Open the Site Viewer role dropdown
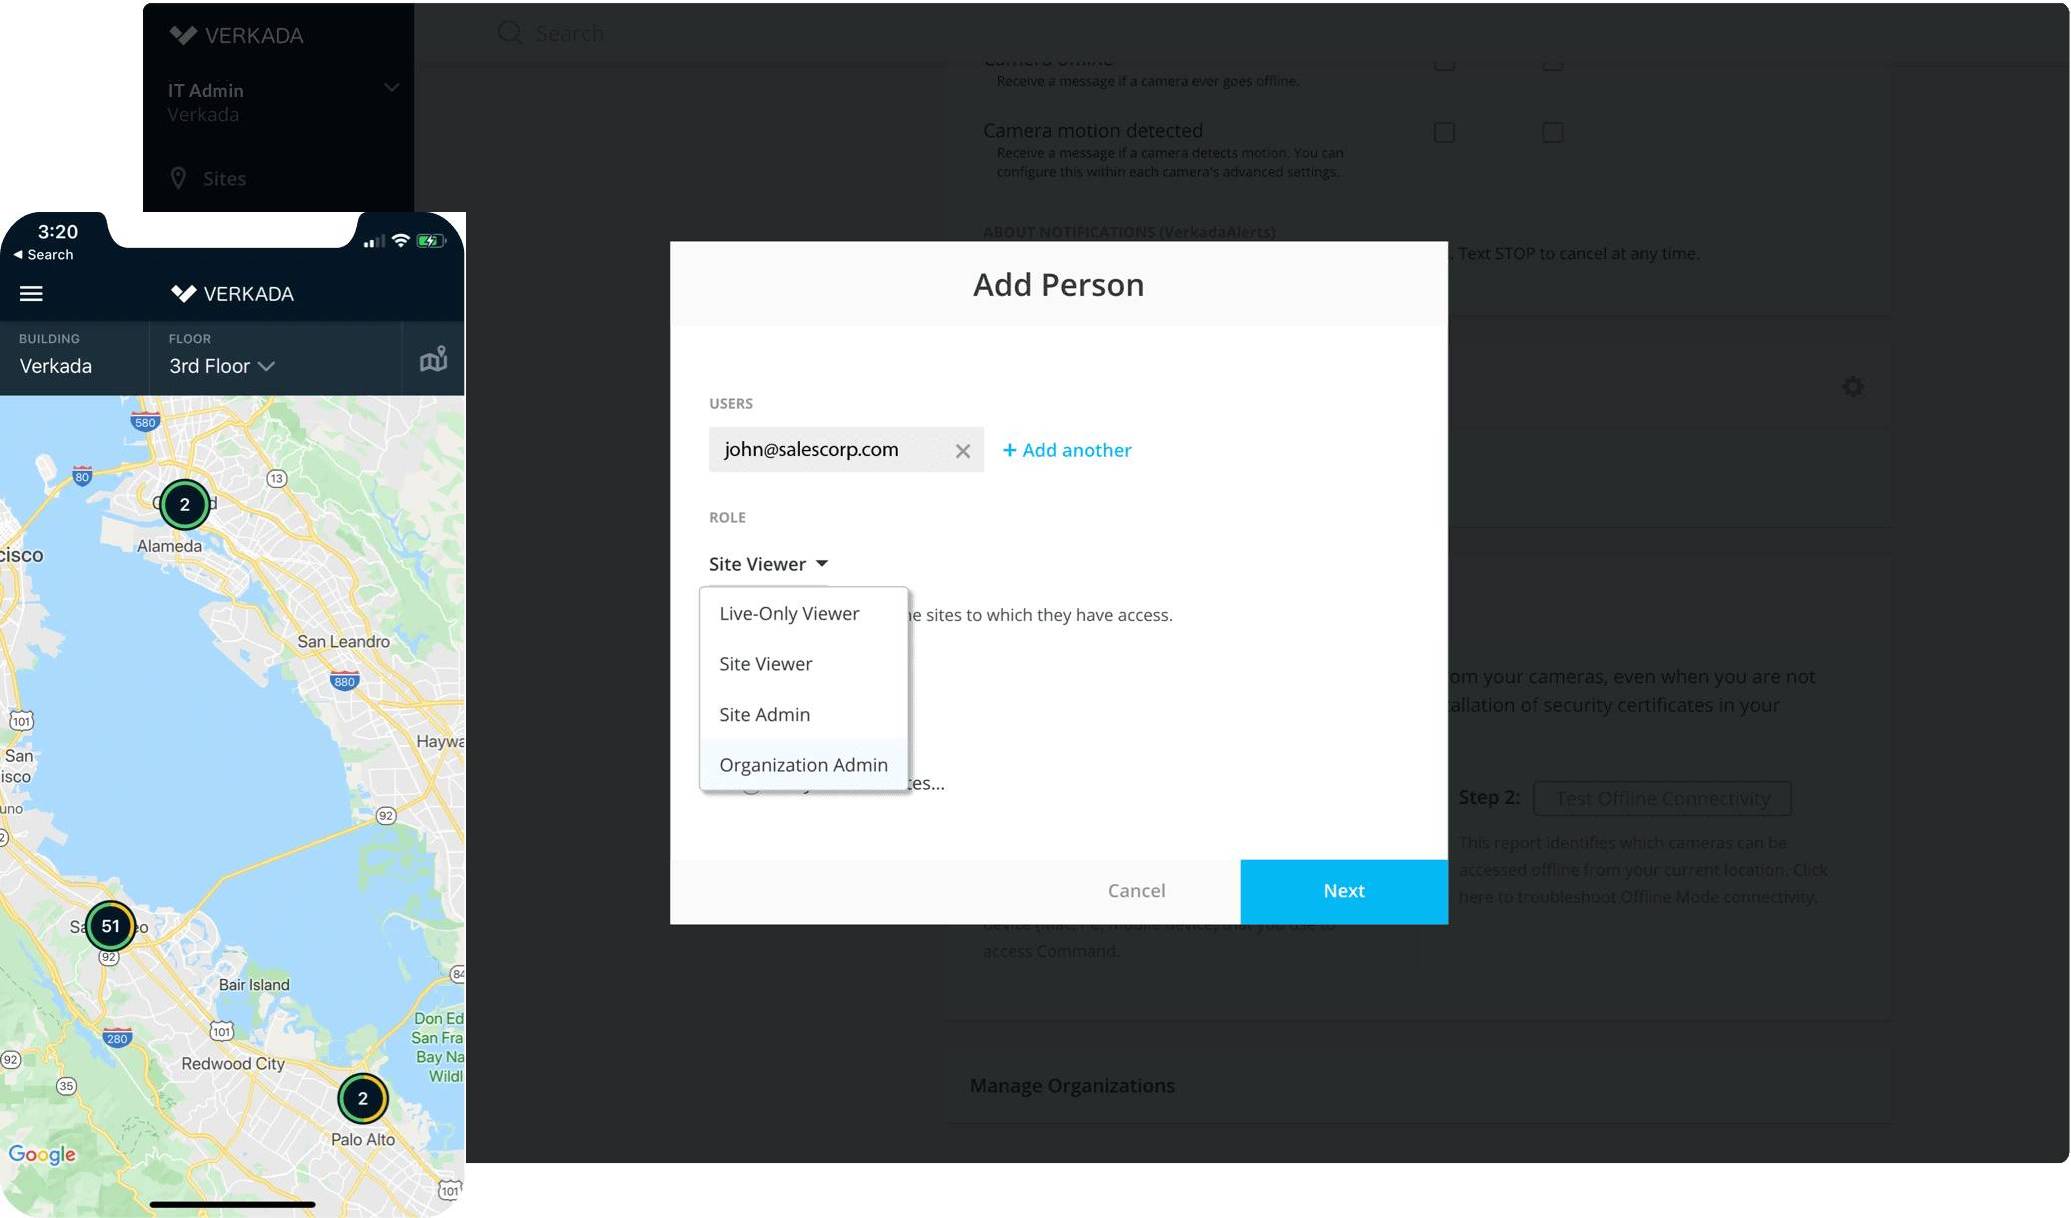Viewport: 2071px width, 1218px height. (x=768, y=564)
